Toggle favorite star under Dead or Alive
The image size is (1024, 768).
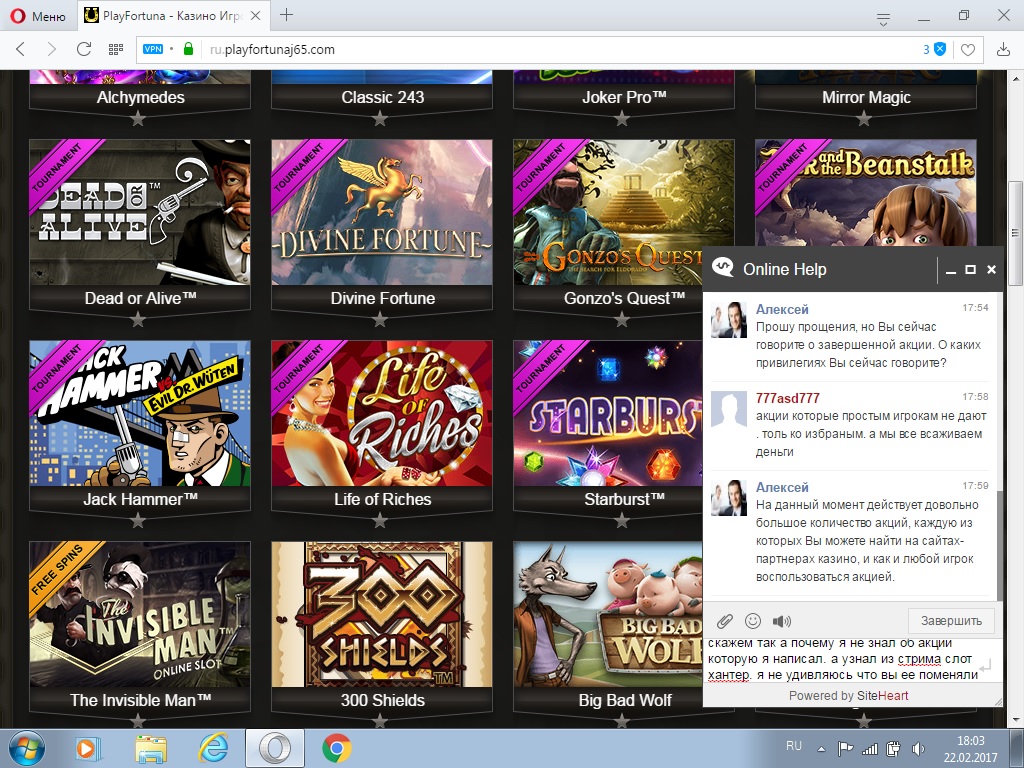click(x=138, y=320)
